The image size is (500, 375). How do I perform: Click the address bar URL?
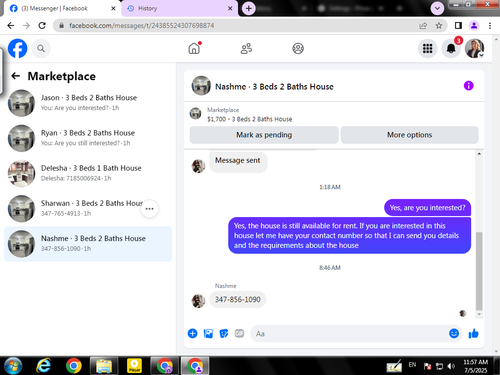141,26
